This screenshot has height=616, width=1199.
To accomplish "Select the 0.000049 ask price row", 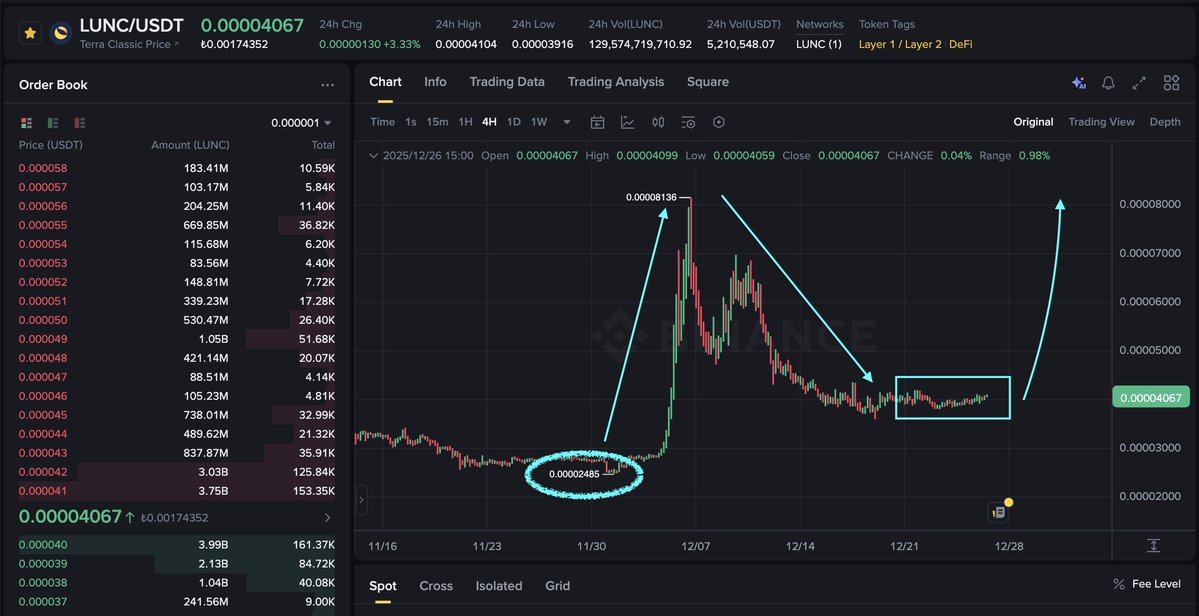I will 177,339.
